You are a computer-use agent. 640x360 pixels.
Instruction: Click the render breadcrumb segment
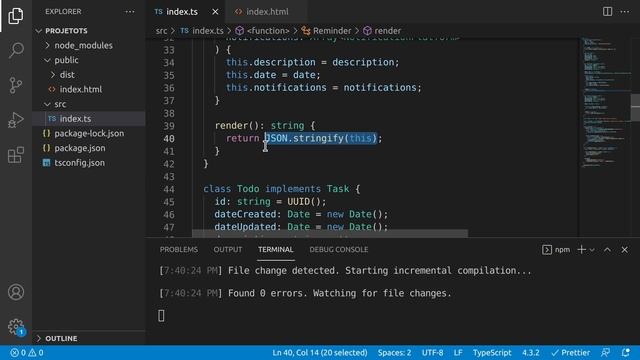382,31
